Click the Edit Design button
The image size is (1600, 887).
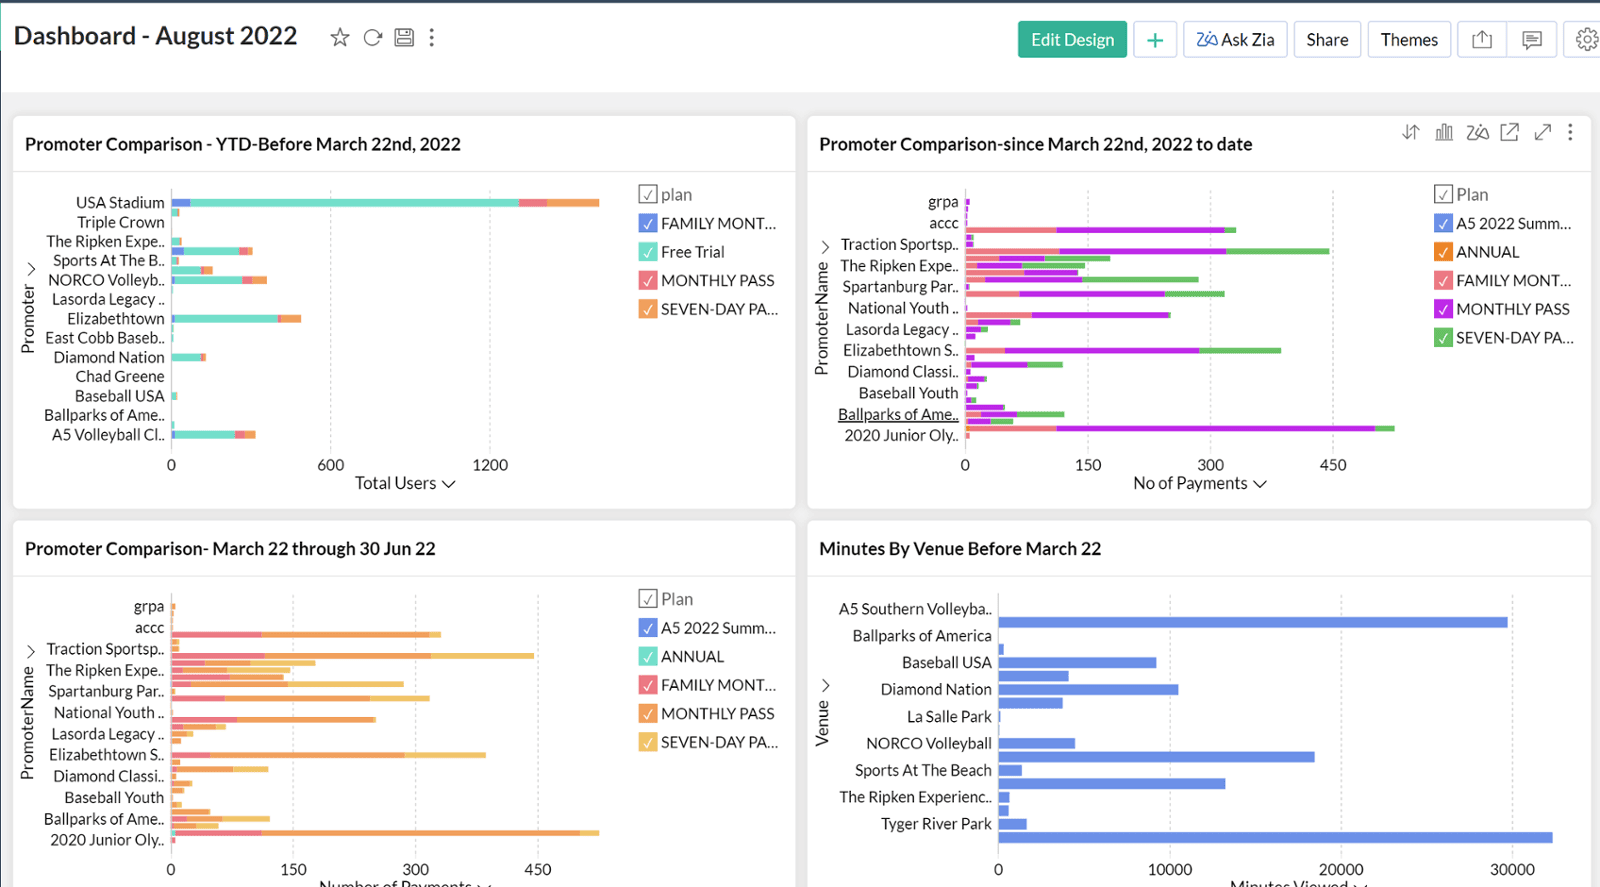(1072, 40)
